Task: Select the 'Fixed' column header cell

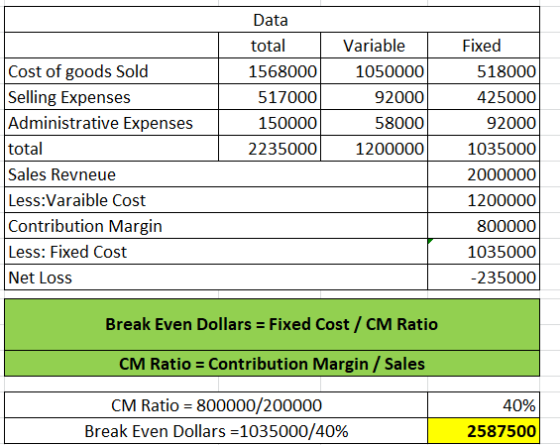Action: click(483, 45)
